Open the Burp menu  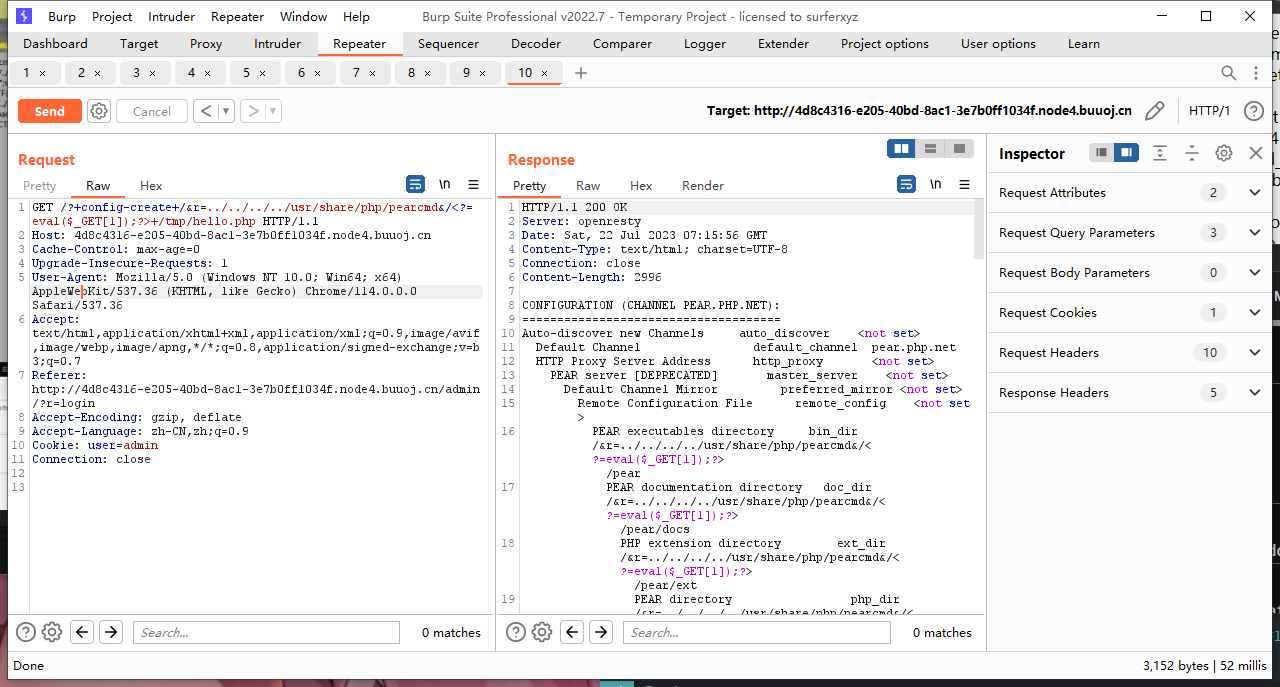(x=62, y=16)
